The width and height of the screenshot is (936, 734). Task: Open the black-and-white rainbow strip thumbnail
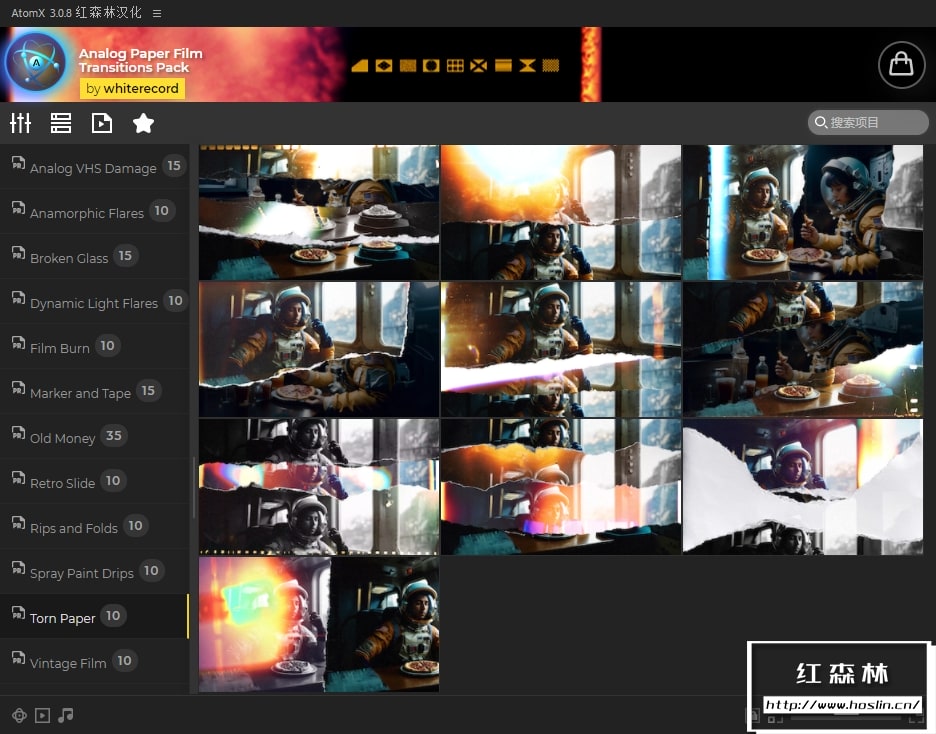319,486
